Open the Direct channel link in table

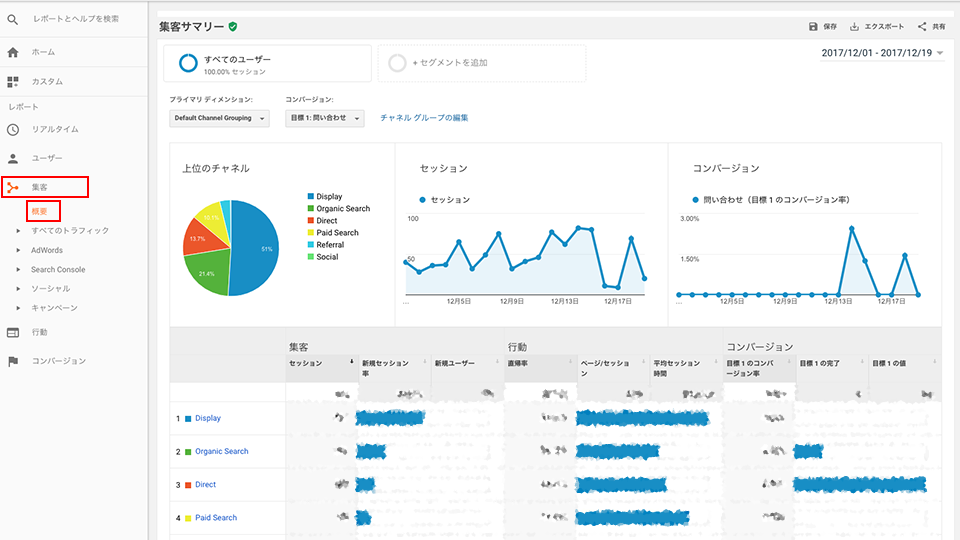[205, 485]
